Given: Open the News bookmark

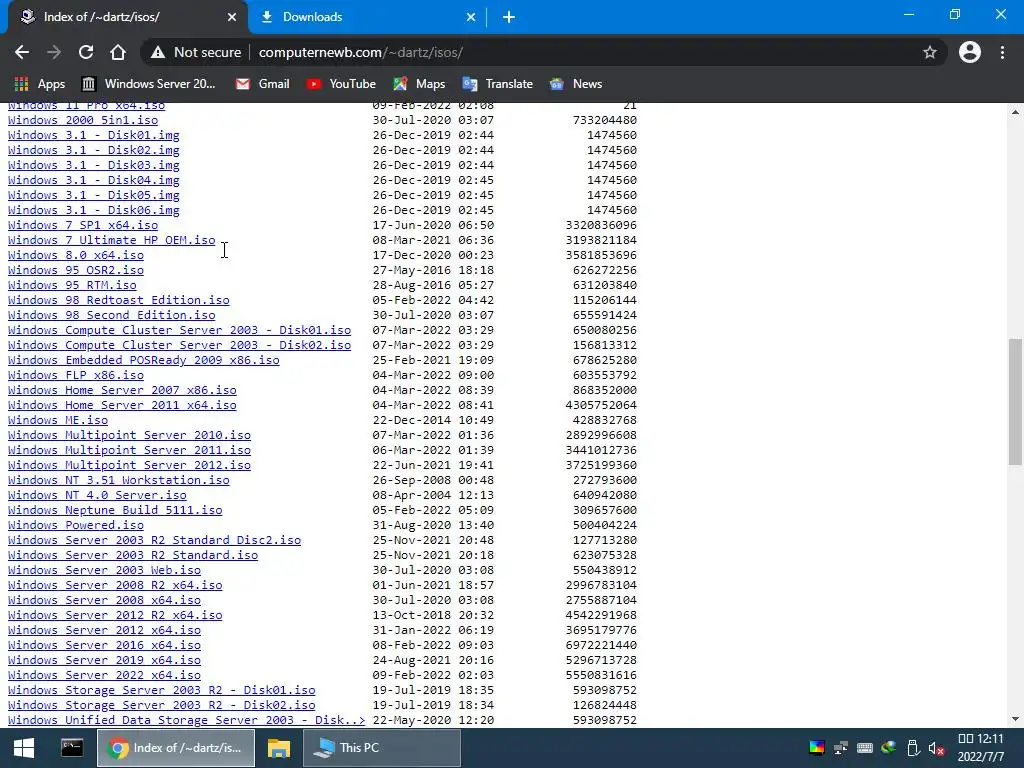Looking at the screenshot, I should click(x=576, y=84).
